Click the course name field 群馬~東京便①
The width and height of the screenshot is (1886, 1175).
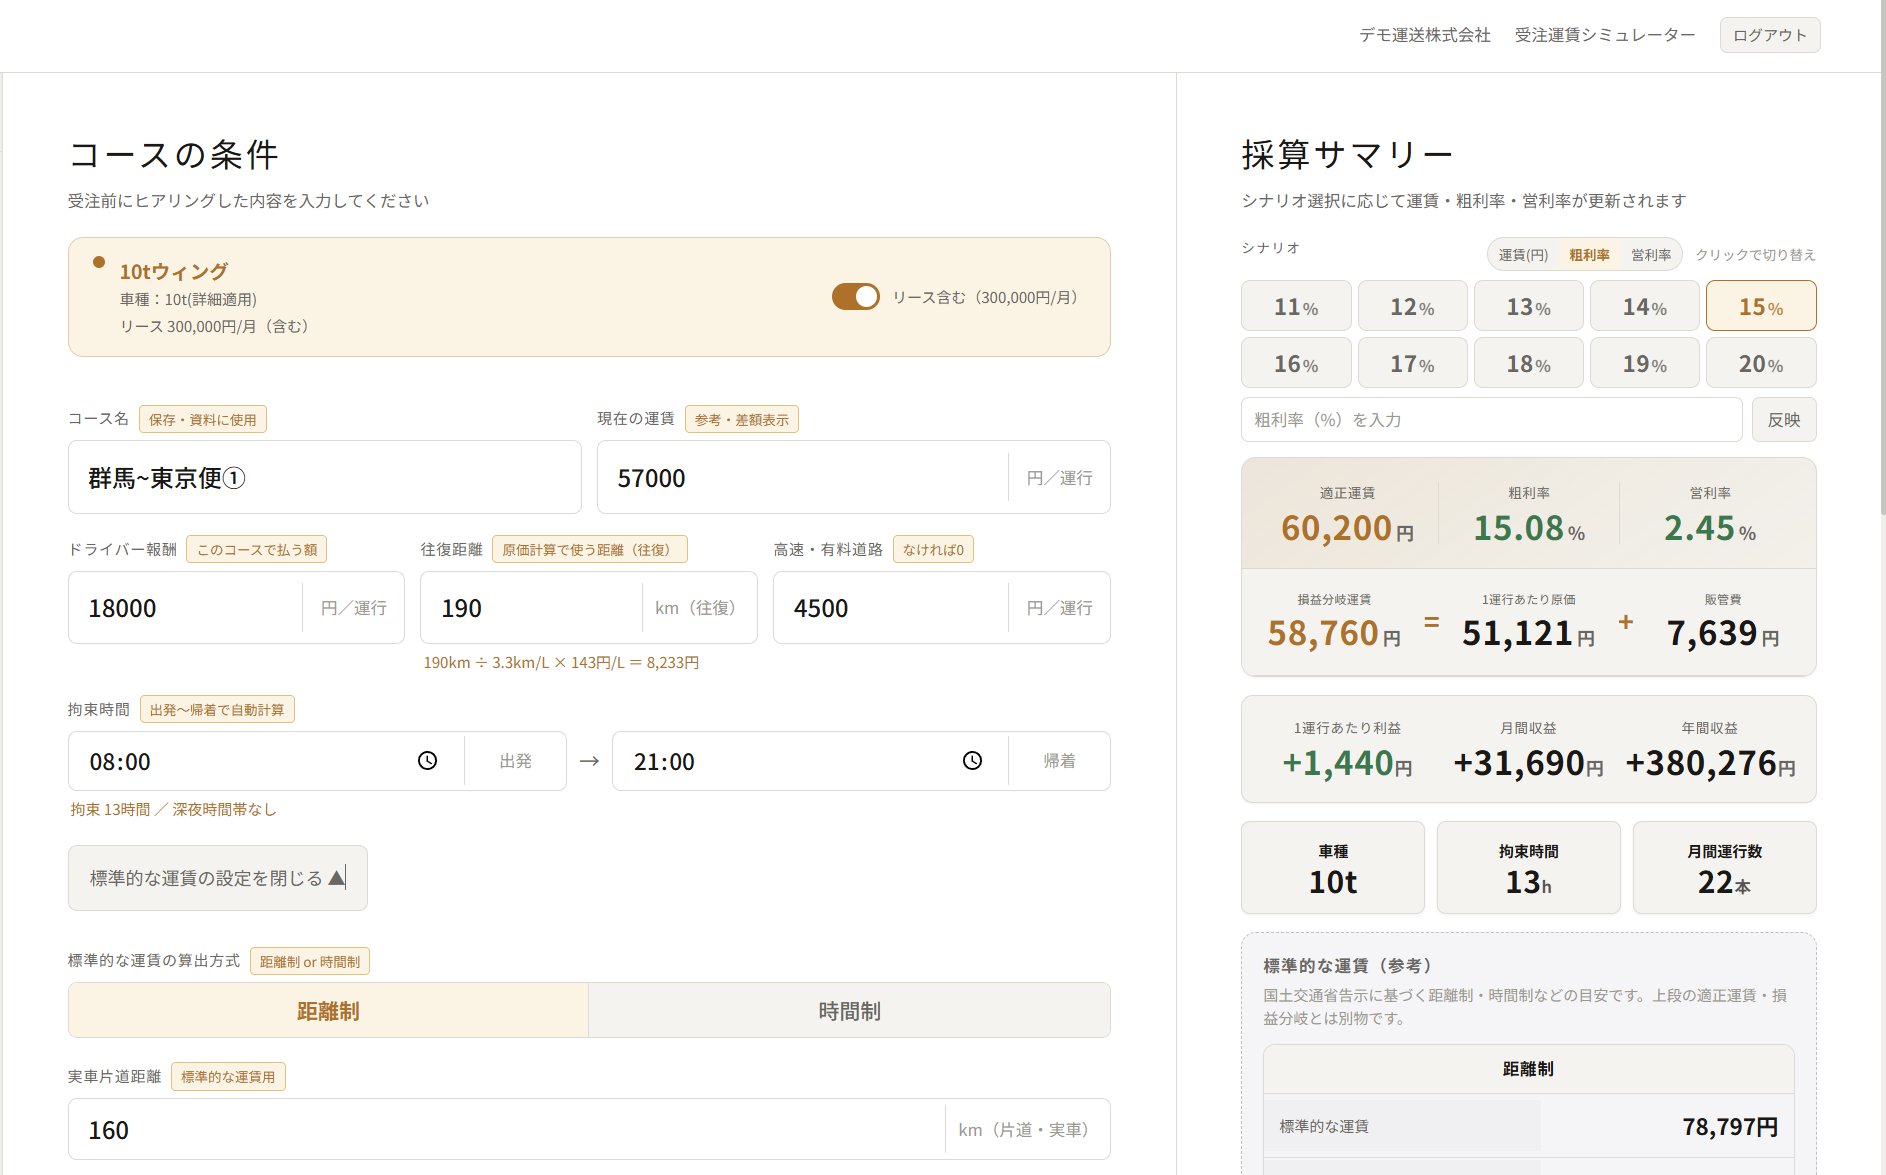pos(325,478)
